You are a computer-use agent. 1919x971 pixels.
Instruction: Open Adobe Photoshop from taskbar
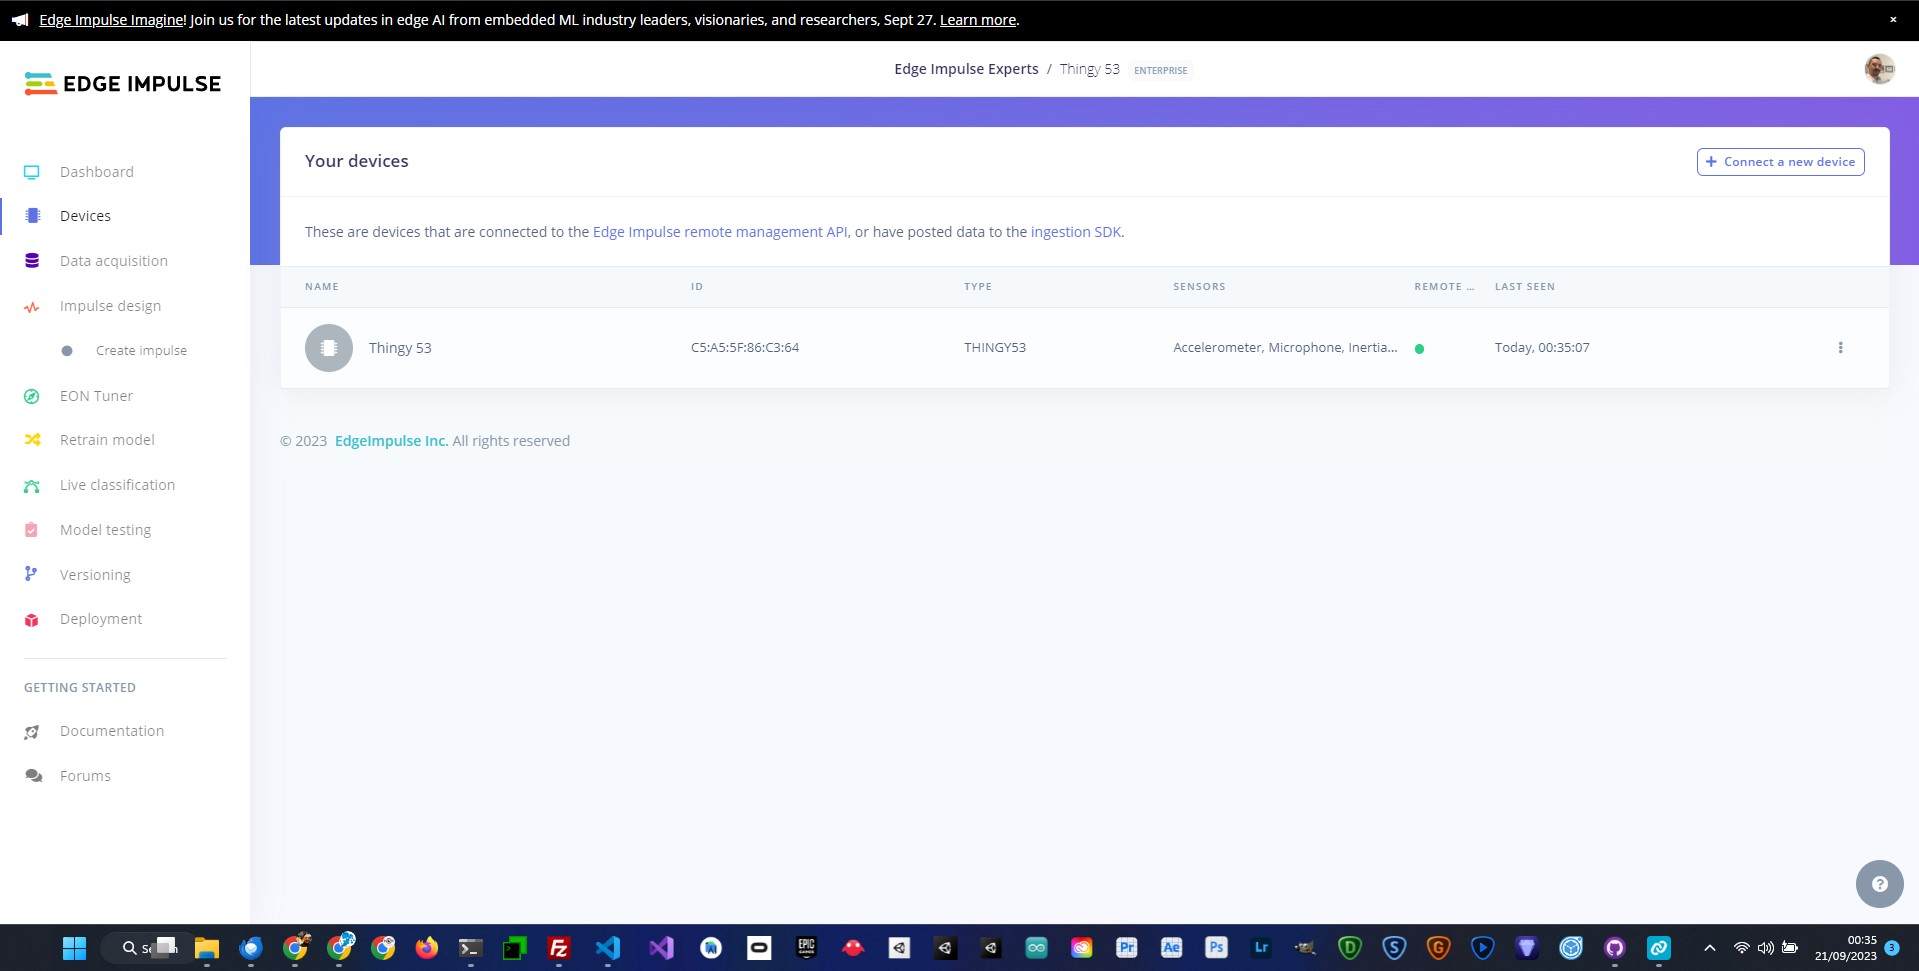tap(1216, 948)
